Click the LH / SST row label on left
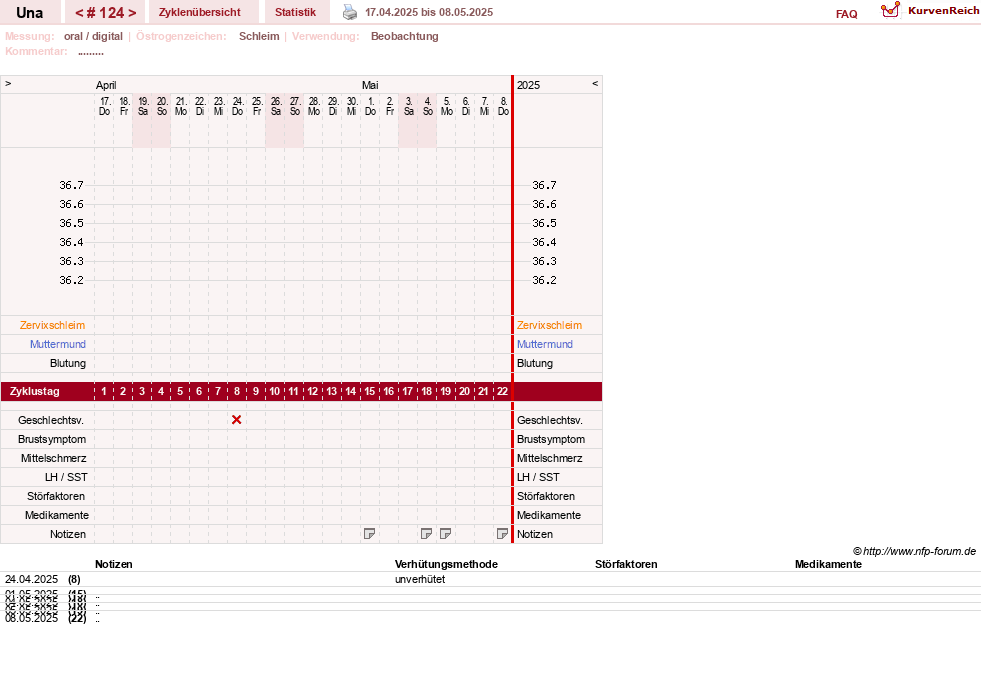The height and width of the screenshot is (683, 981). click(66, 477)
